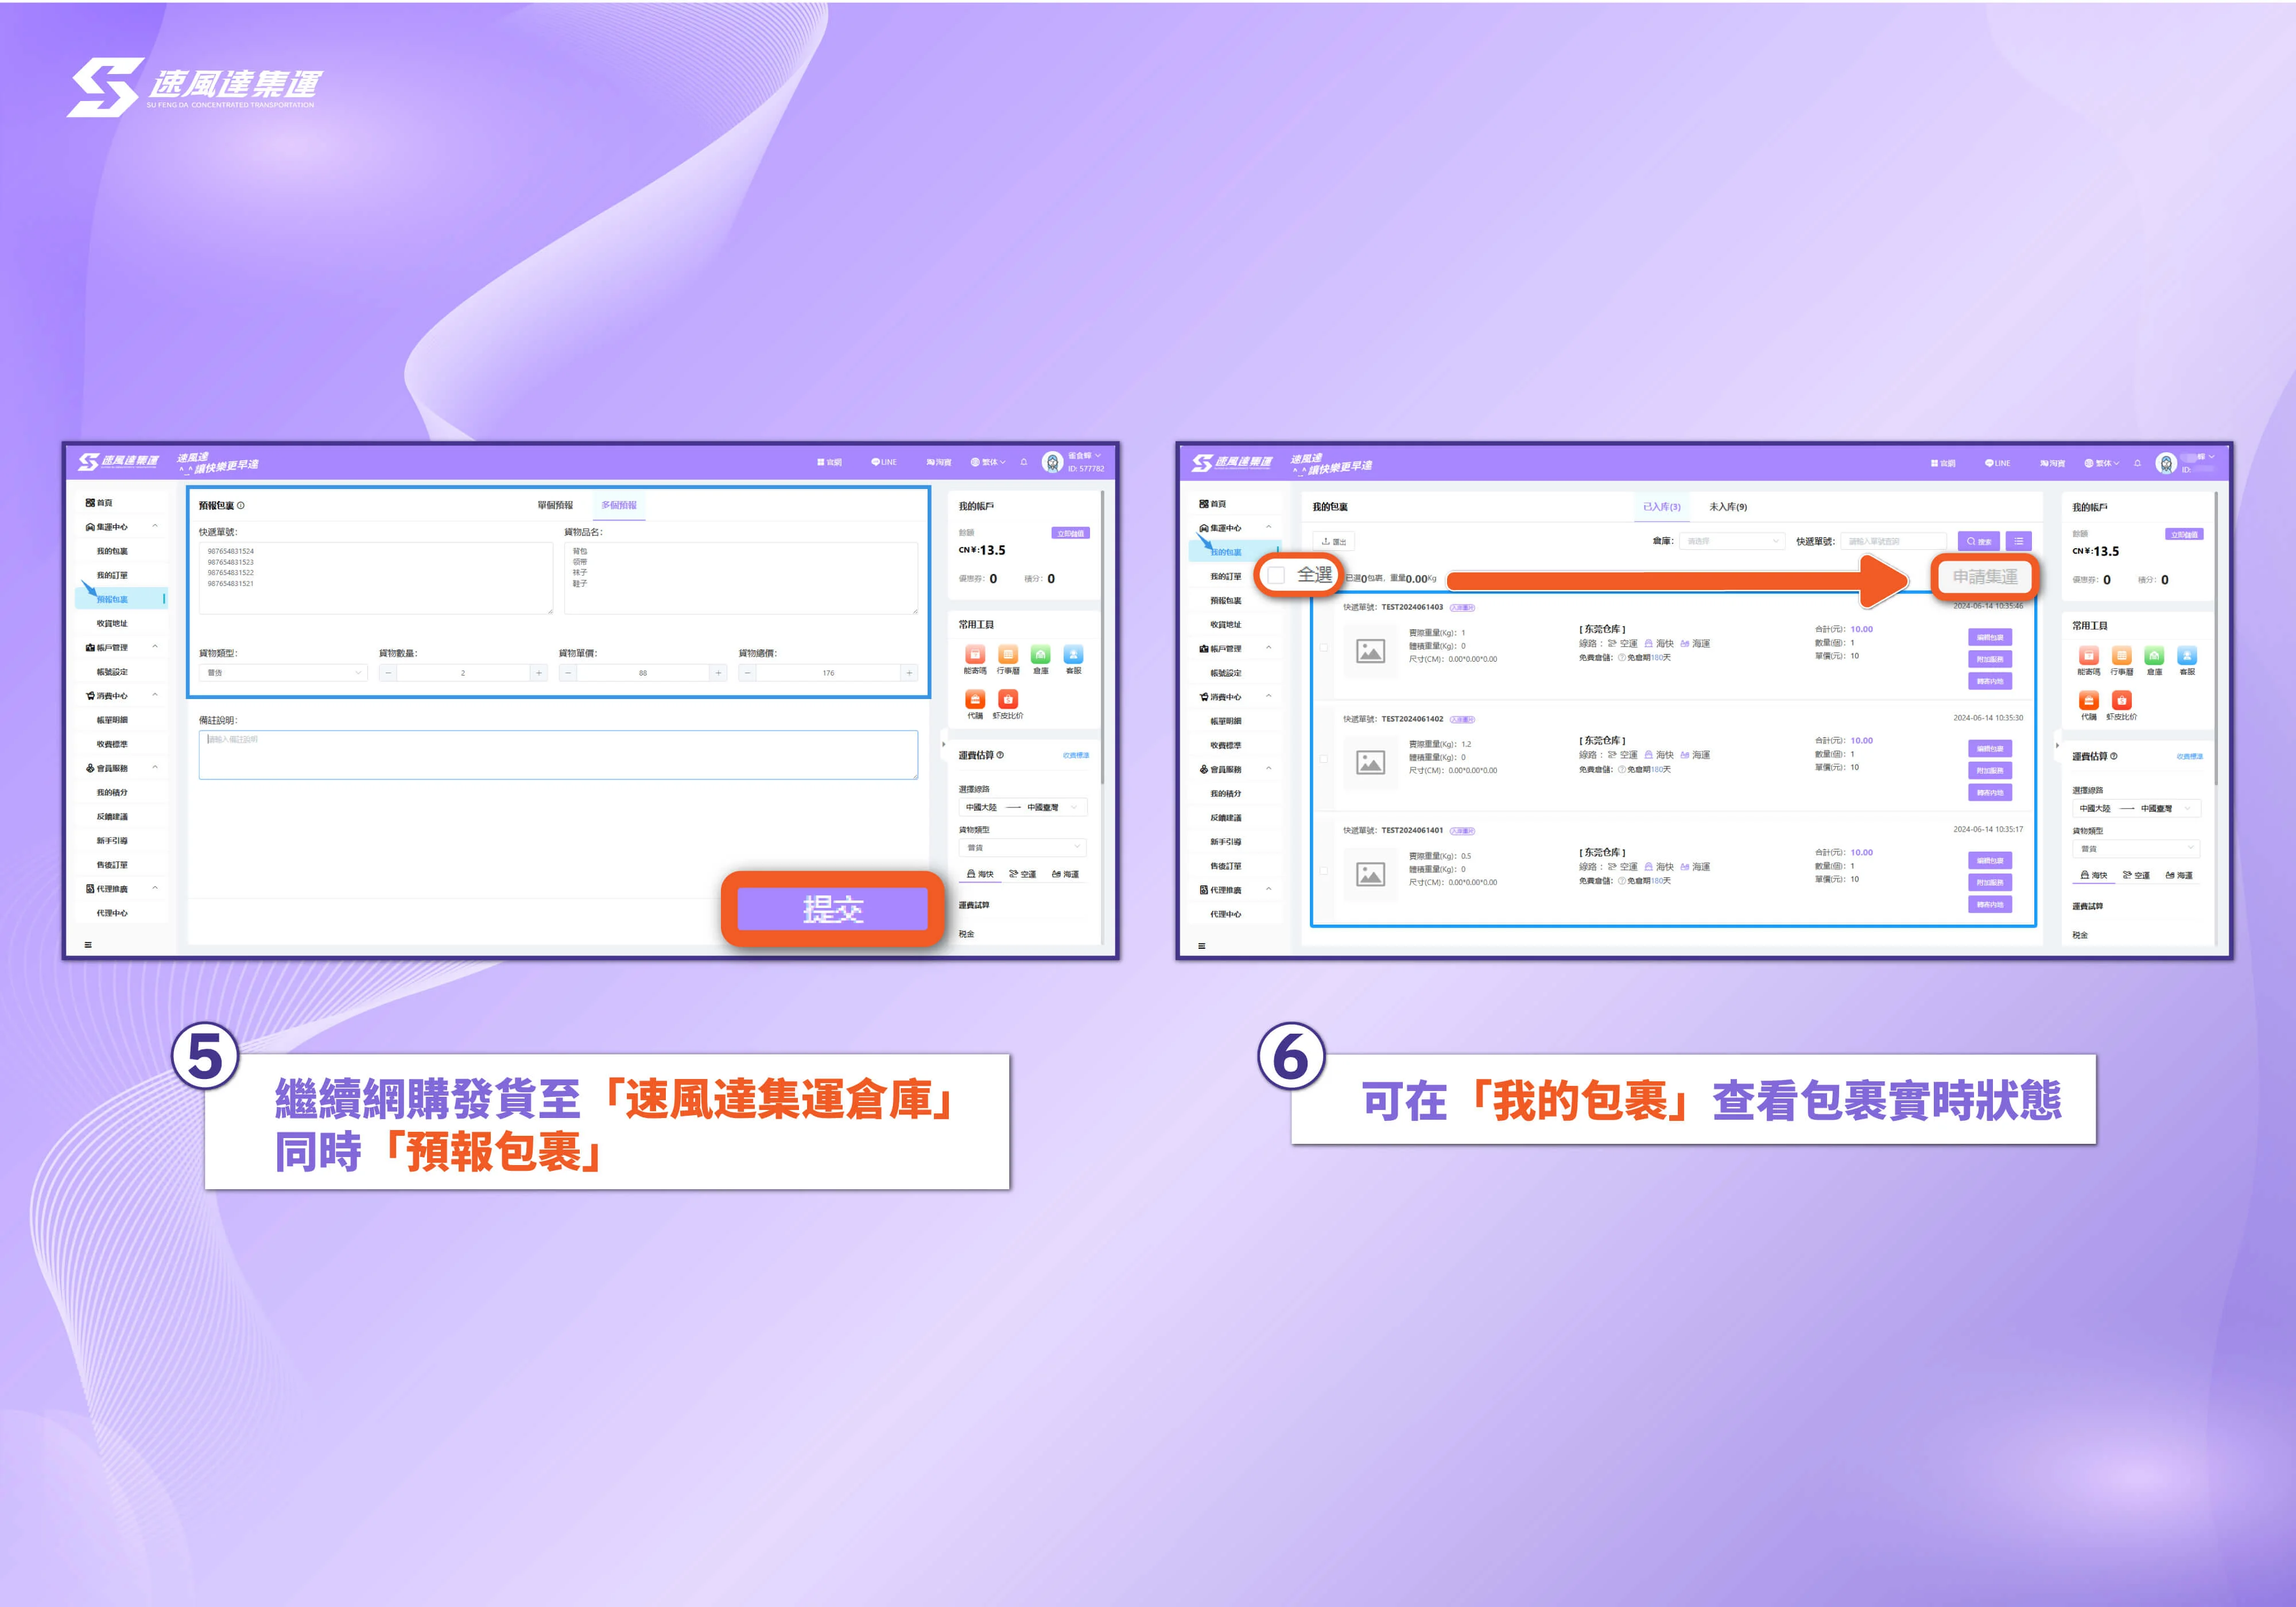Image resolution: width=2296 pixels, height=1607 pixels.
Task: Open 客服 support icon on 預報包裹 page
Action: tap(1073, 655)
